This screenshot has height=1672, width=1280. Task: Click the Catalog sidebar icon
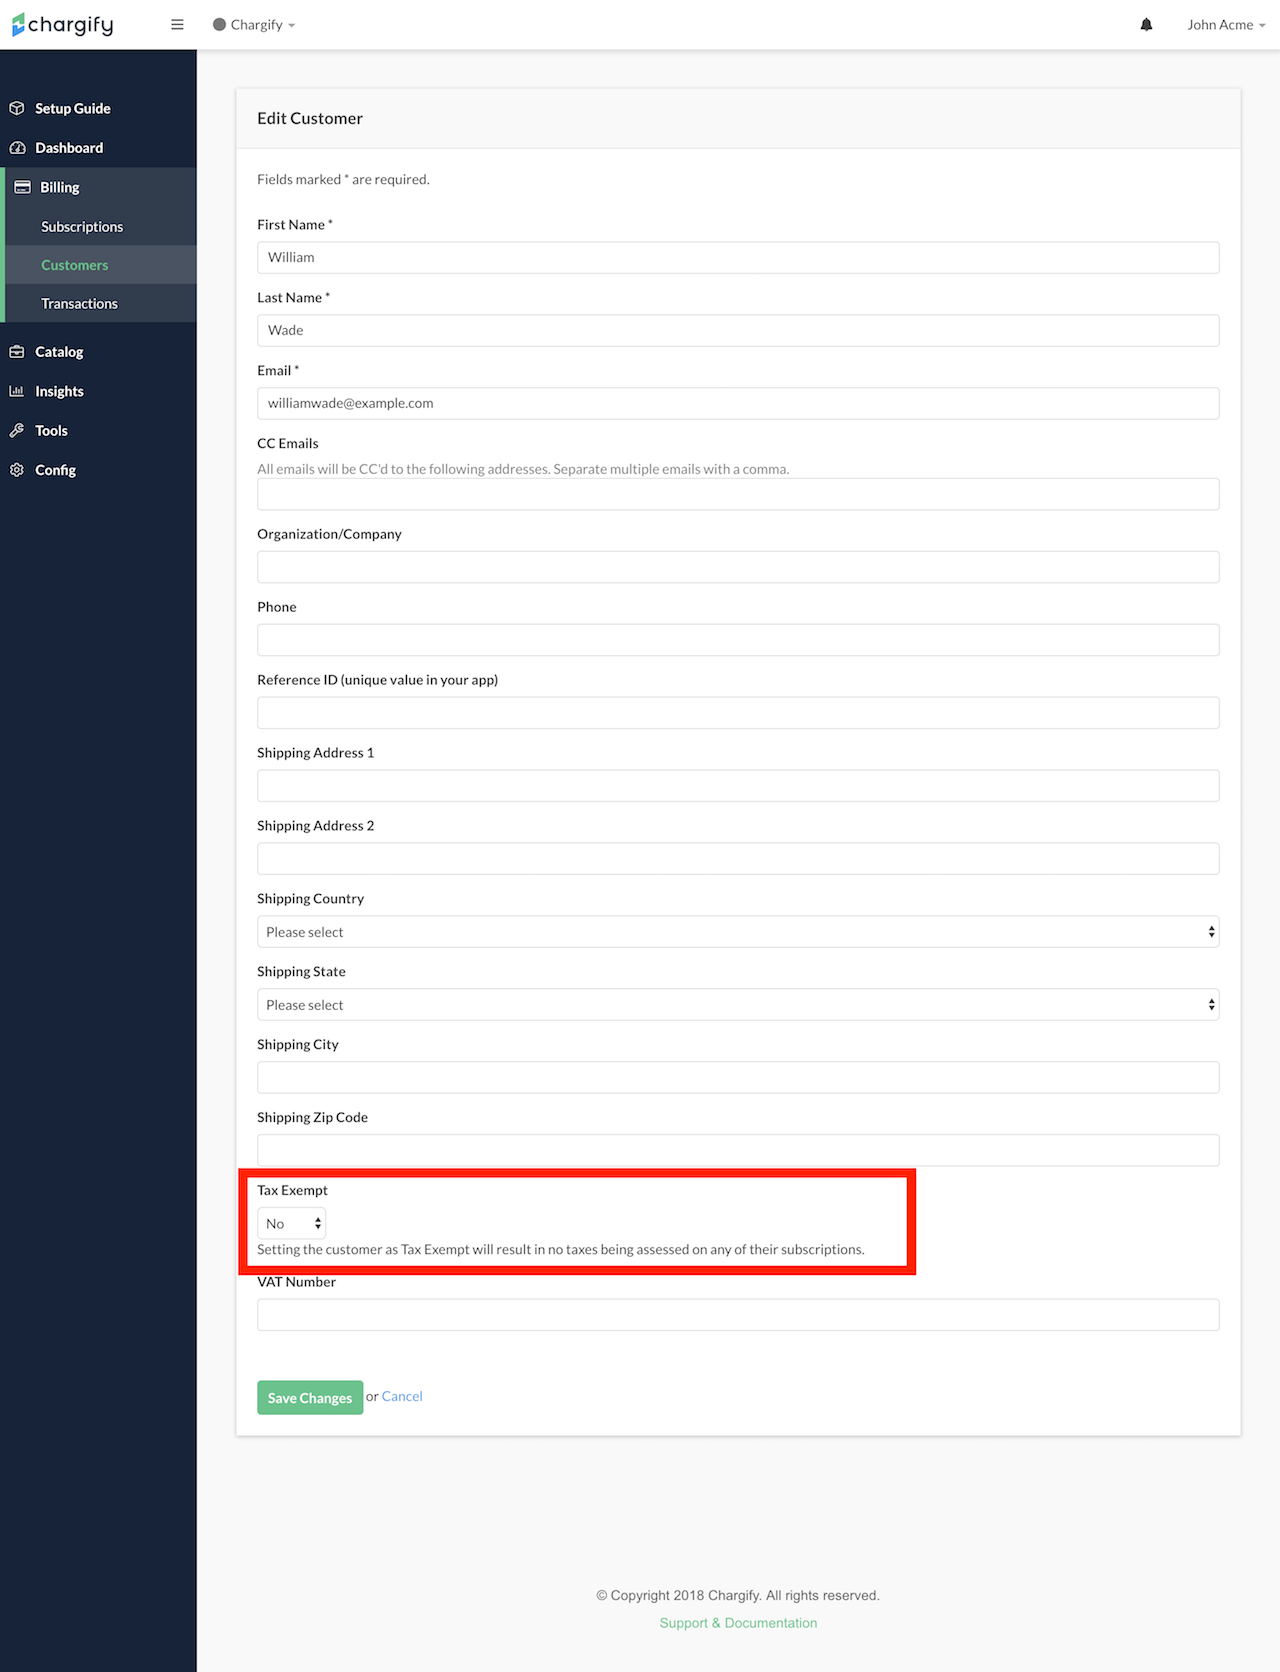pos(17,352)
